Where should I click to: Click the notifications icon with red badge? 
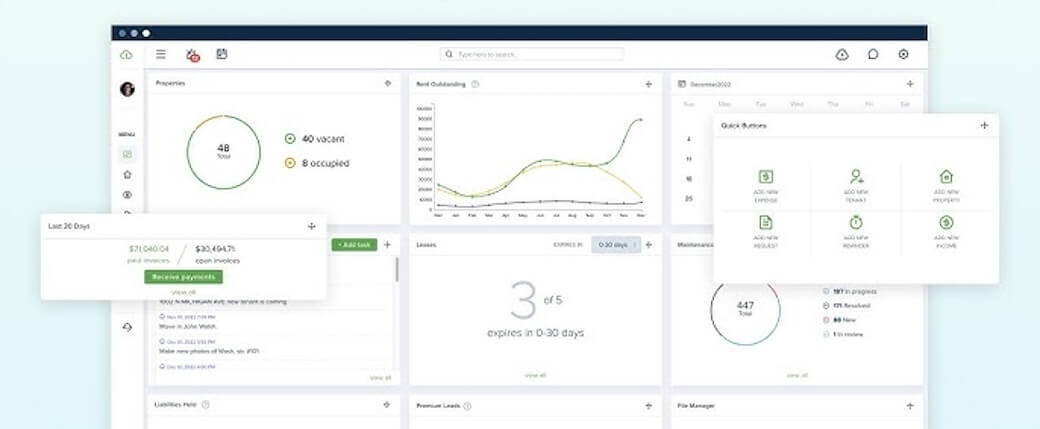[x=192, y=55]
